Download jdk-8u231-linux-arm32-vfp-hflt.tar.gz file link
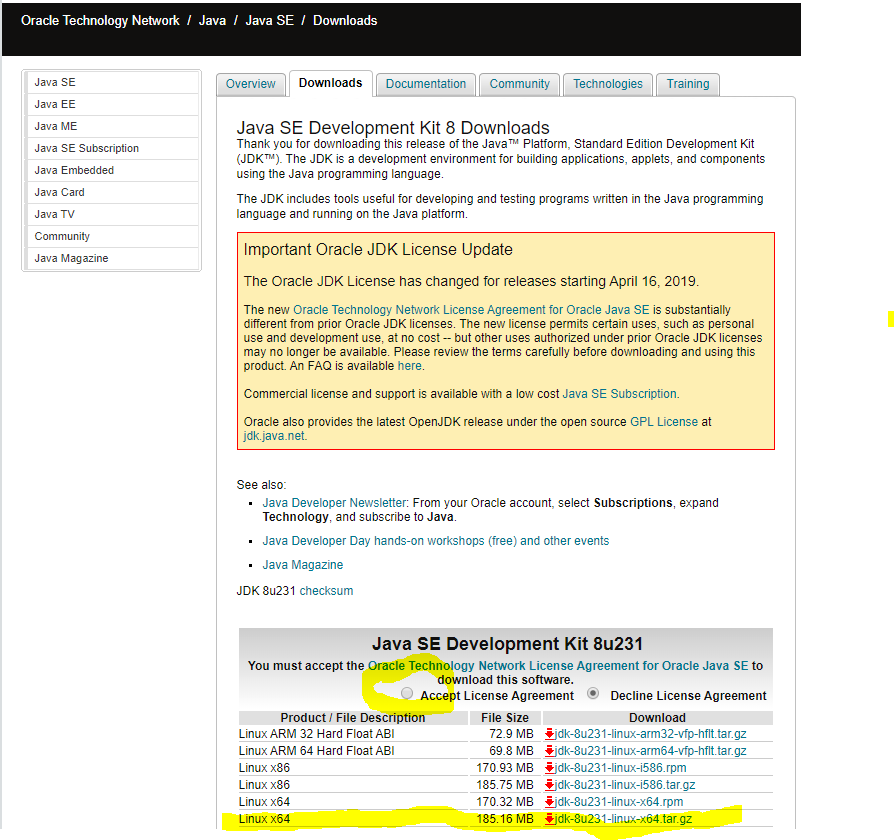 pyautogui.click(x=651, y=734)
